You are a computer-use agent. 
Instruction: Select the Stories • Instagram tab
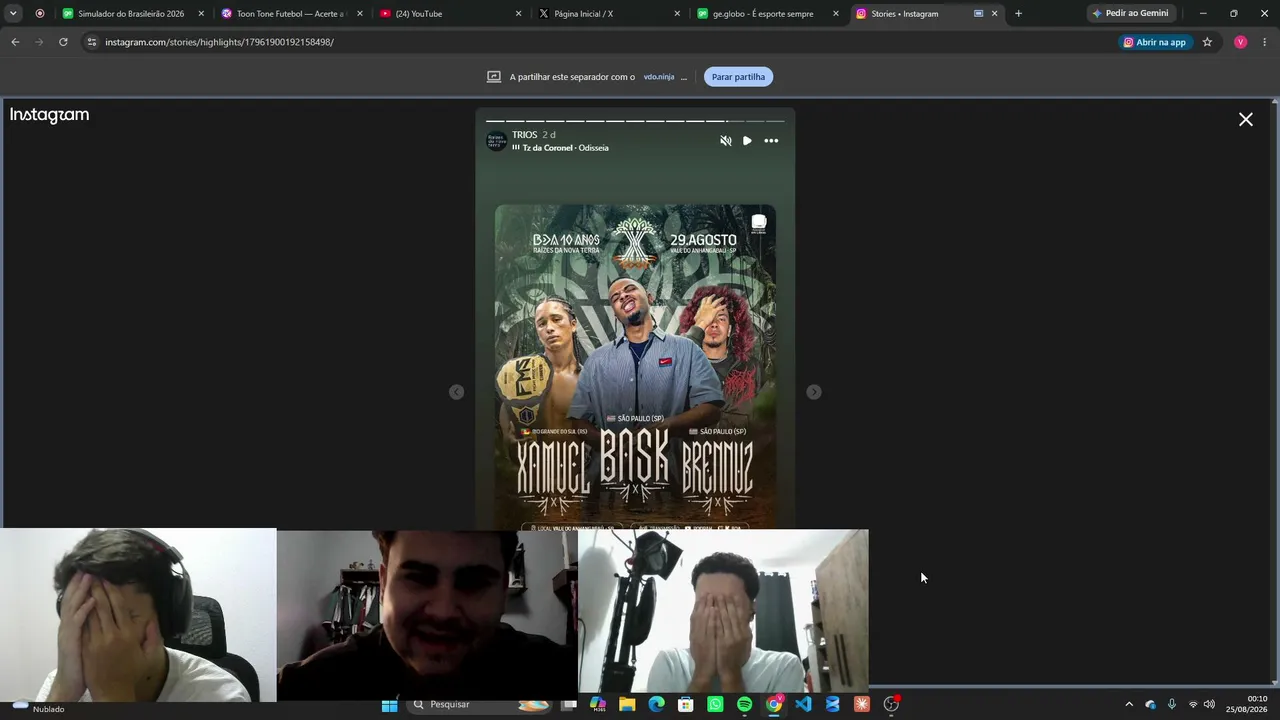point(926,14)
